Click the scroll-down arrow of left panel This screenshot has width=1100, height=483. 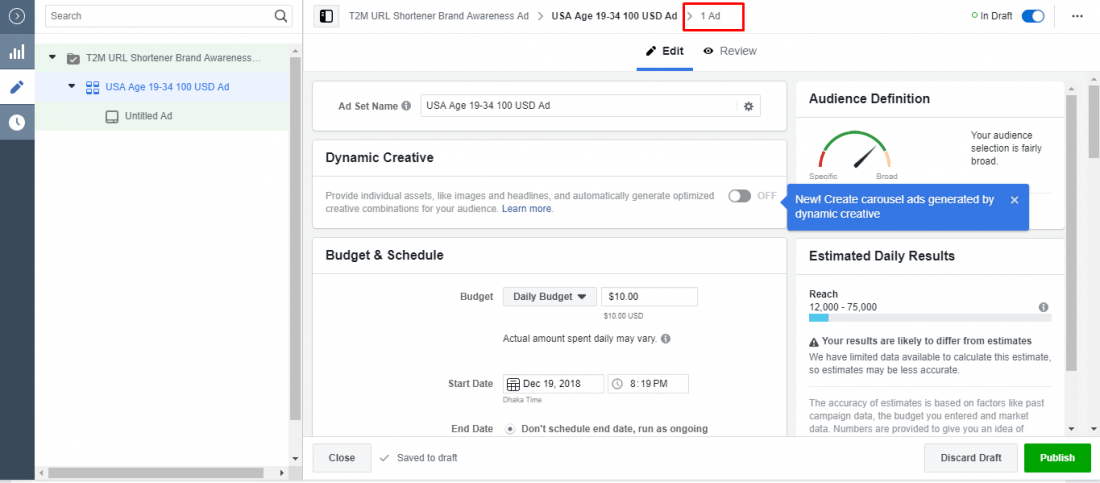tap(295, 458)
